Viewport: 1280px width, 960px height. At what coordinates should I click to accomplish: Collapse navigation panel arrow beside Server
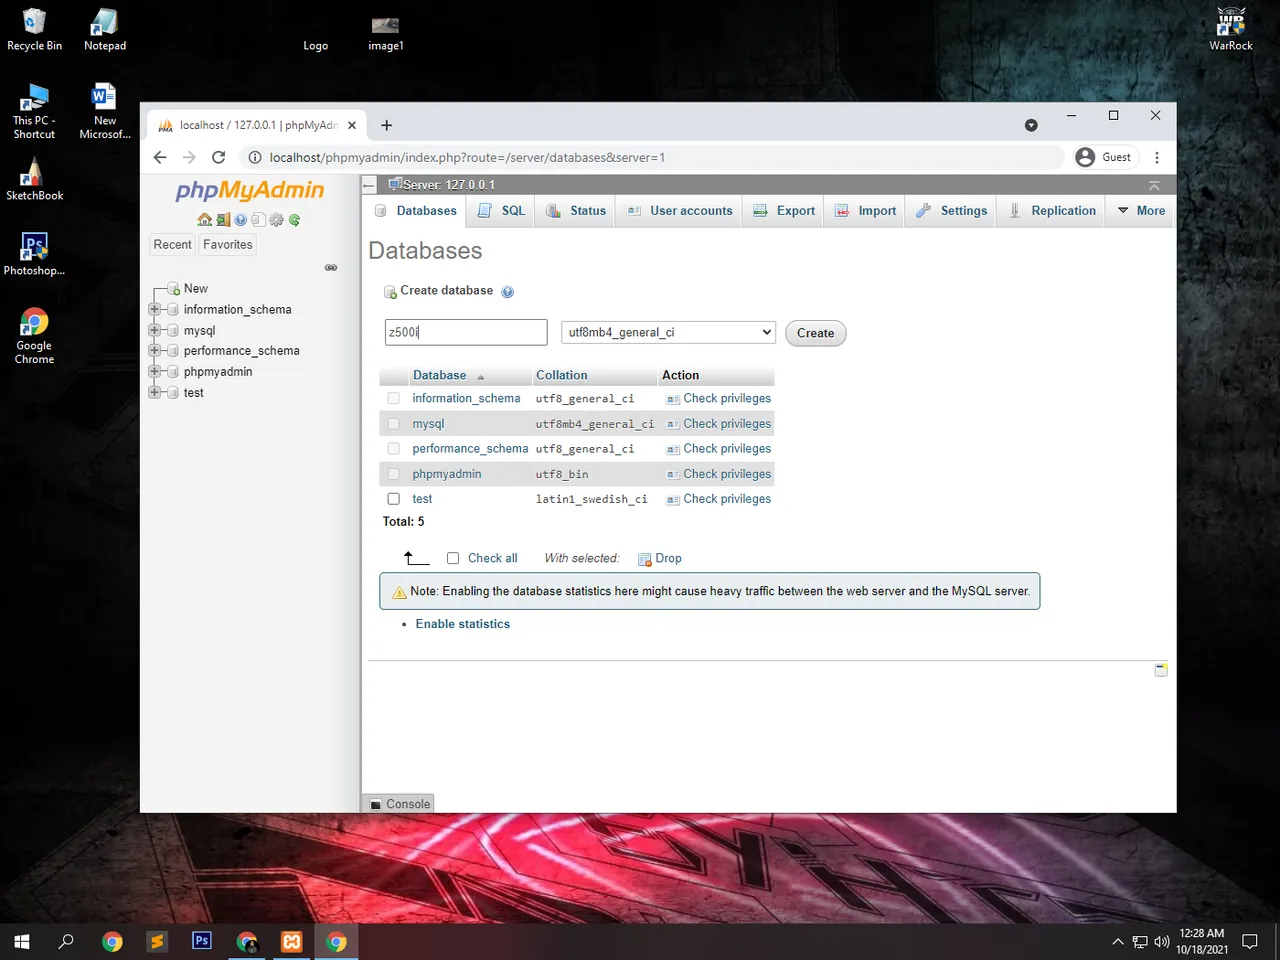pyautogui.click(x=369, y=185)
